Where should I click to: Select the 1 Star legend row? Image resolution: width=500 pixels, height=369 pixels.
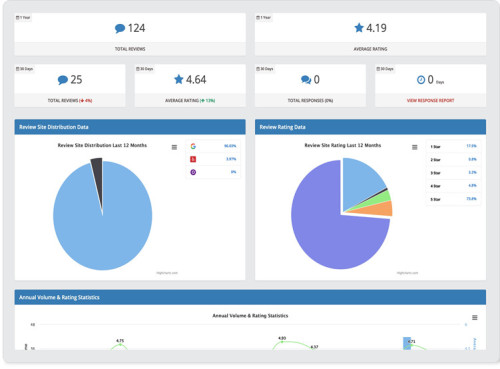[453, 146]
